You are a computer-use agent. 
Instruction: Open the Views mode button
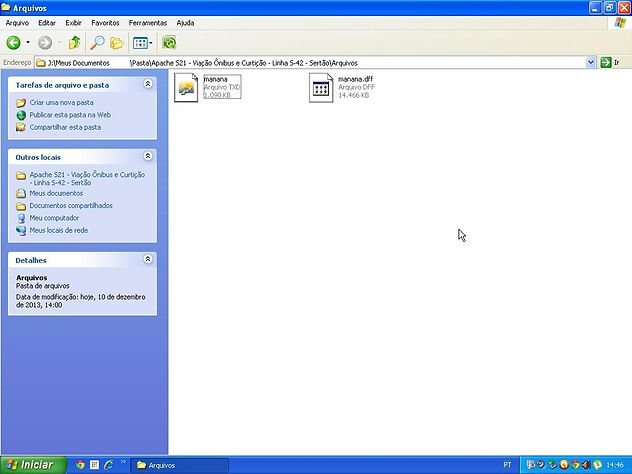point(143,43)
